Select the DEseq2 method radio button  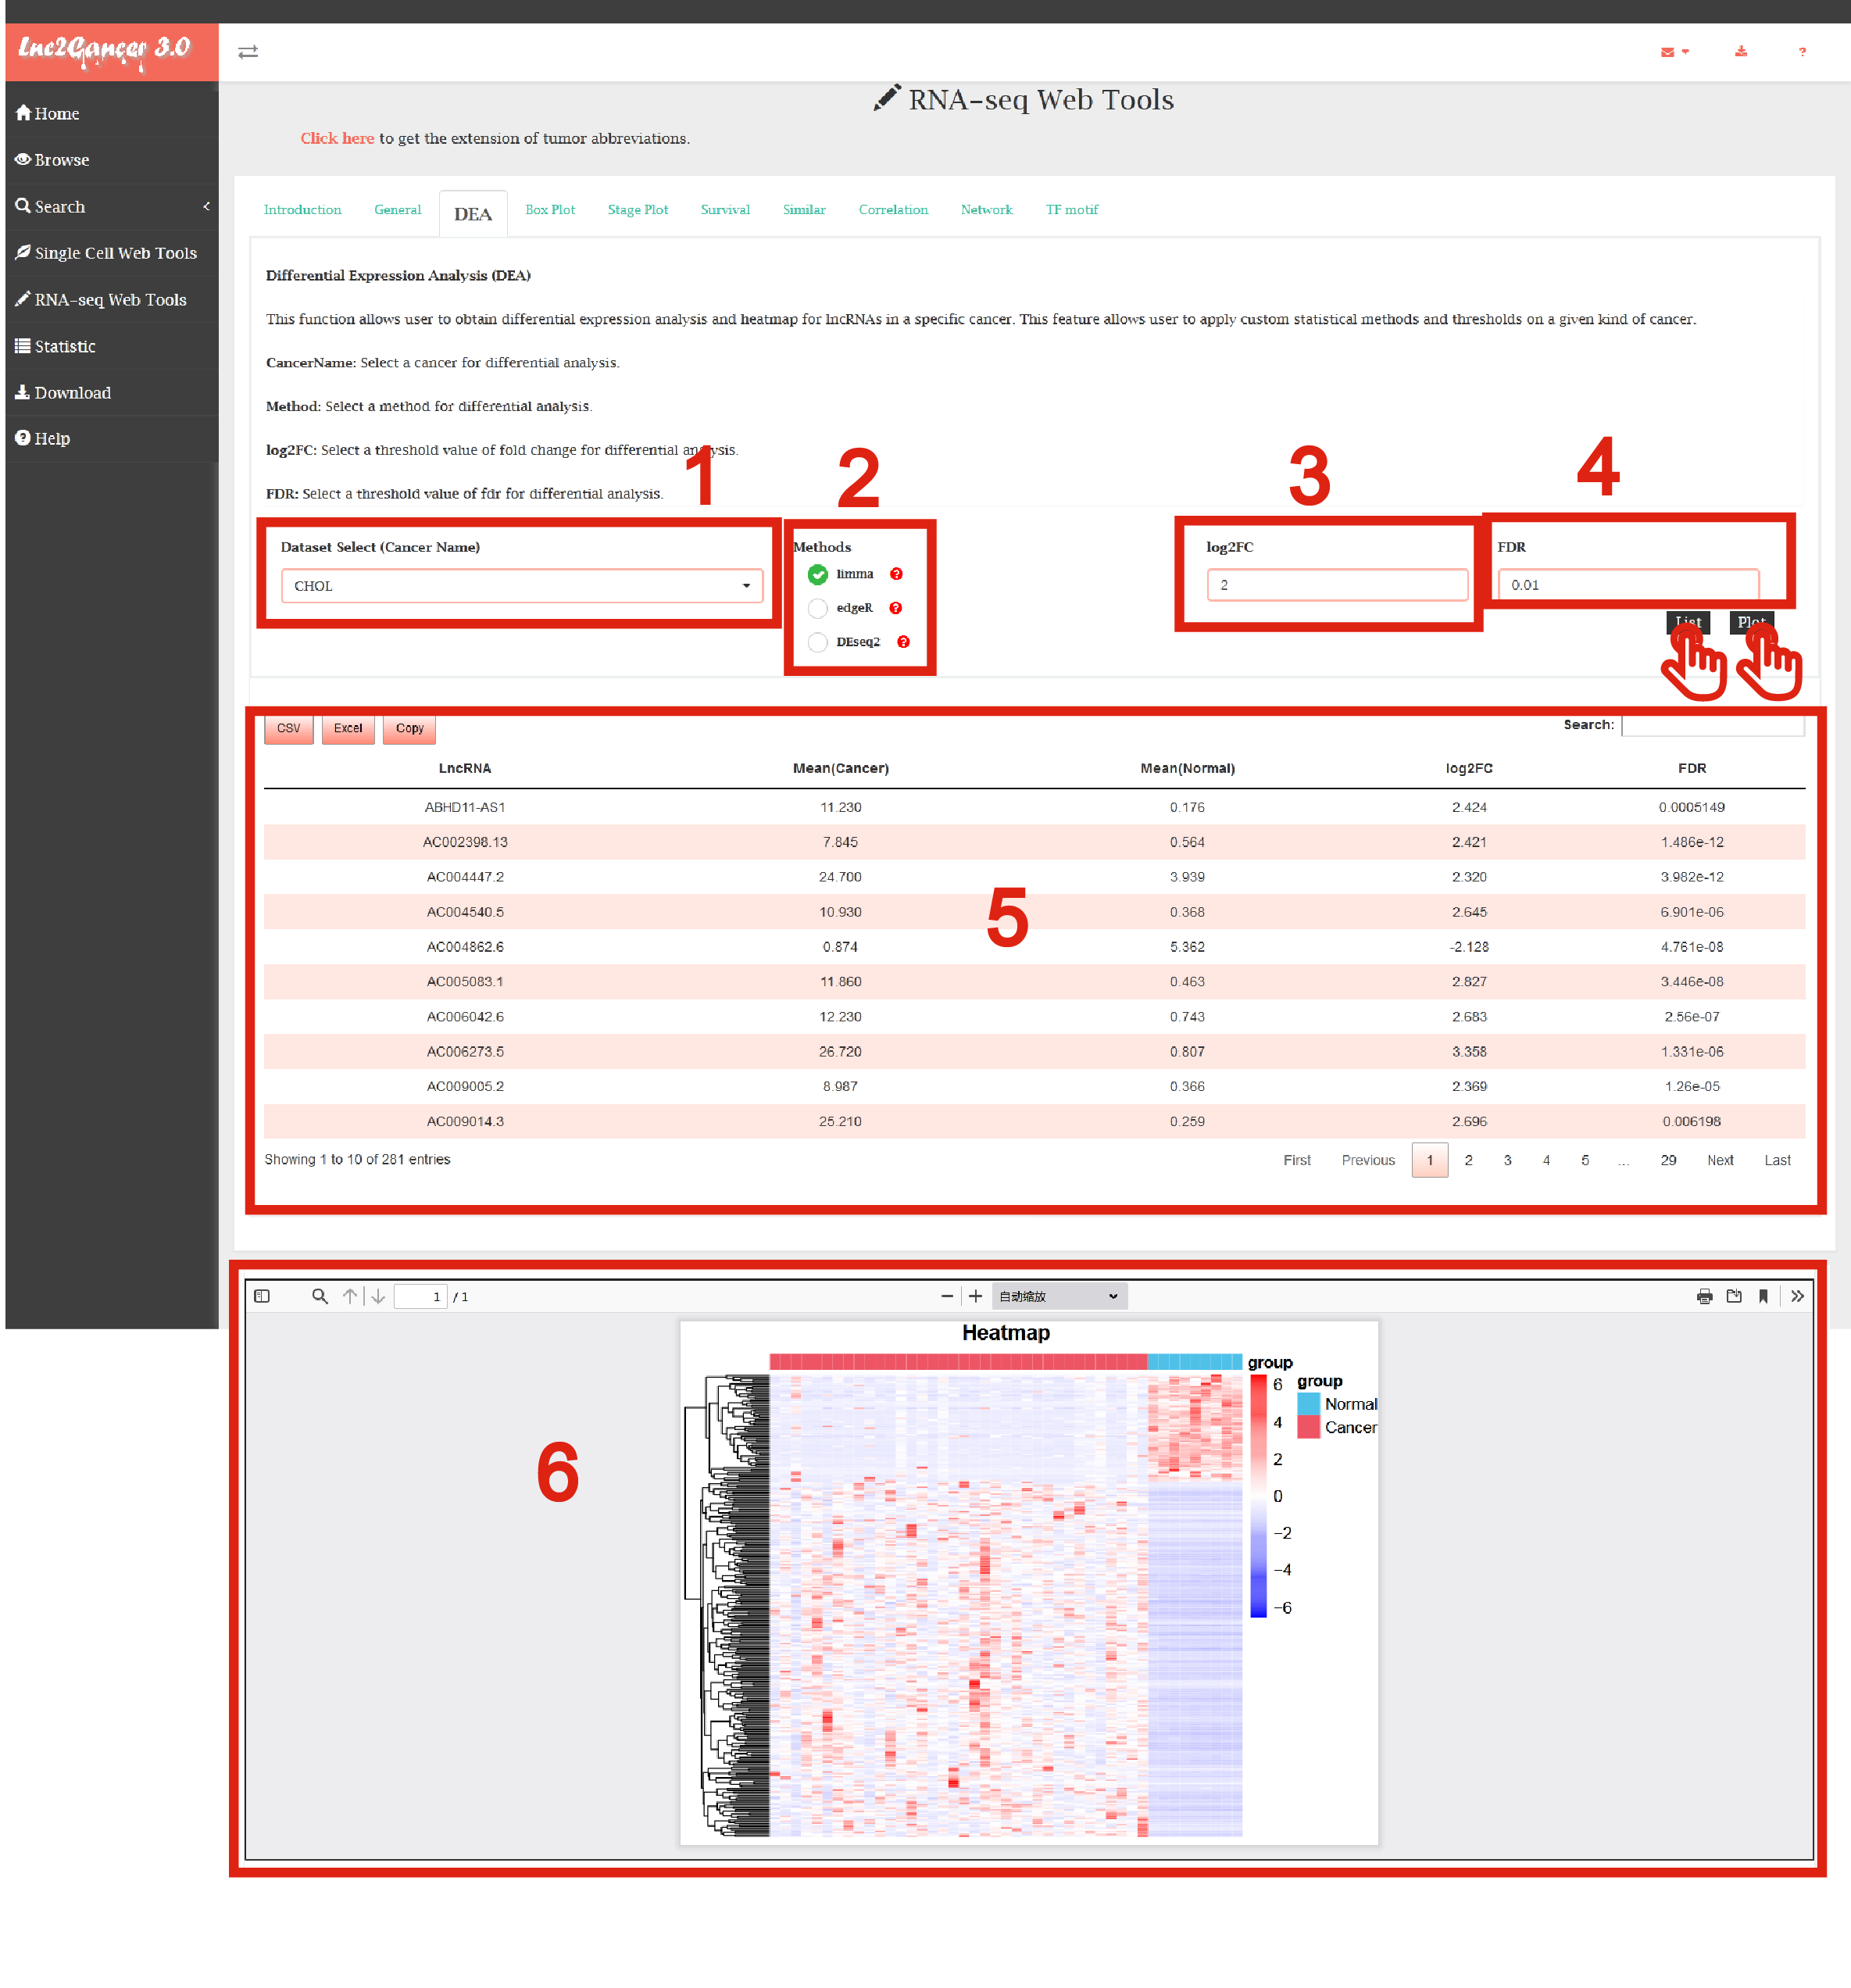817,642
